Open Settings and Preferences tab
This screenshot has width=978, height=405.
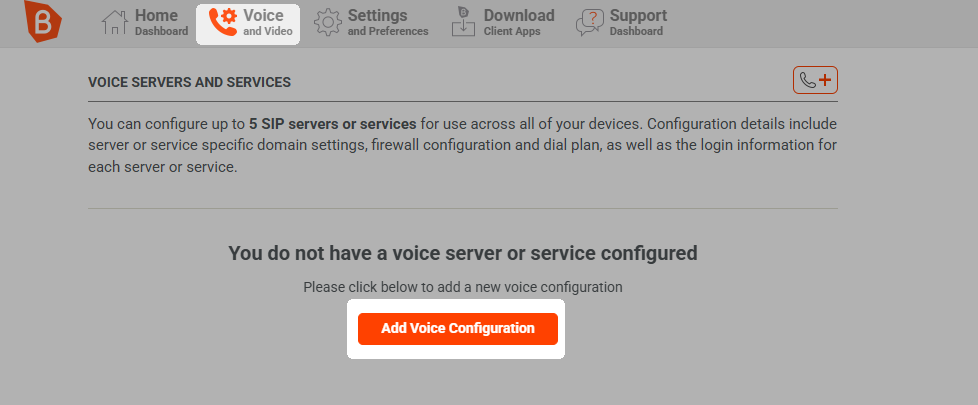click(372, 22)
